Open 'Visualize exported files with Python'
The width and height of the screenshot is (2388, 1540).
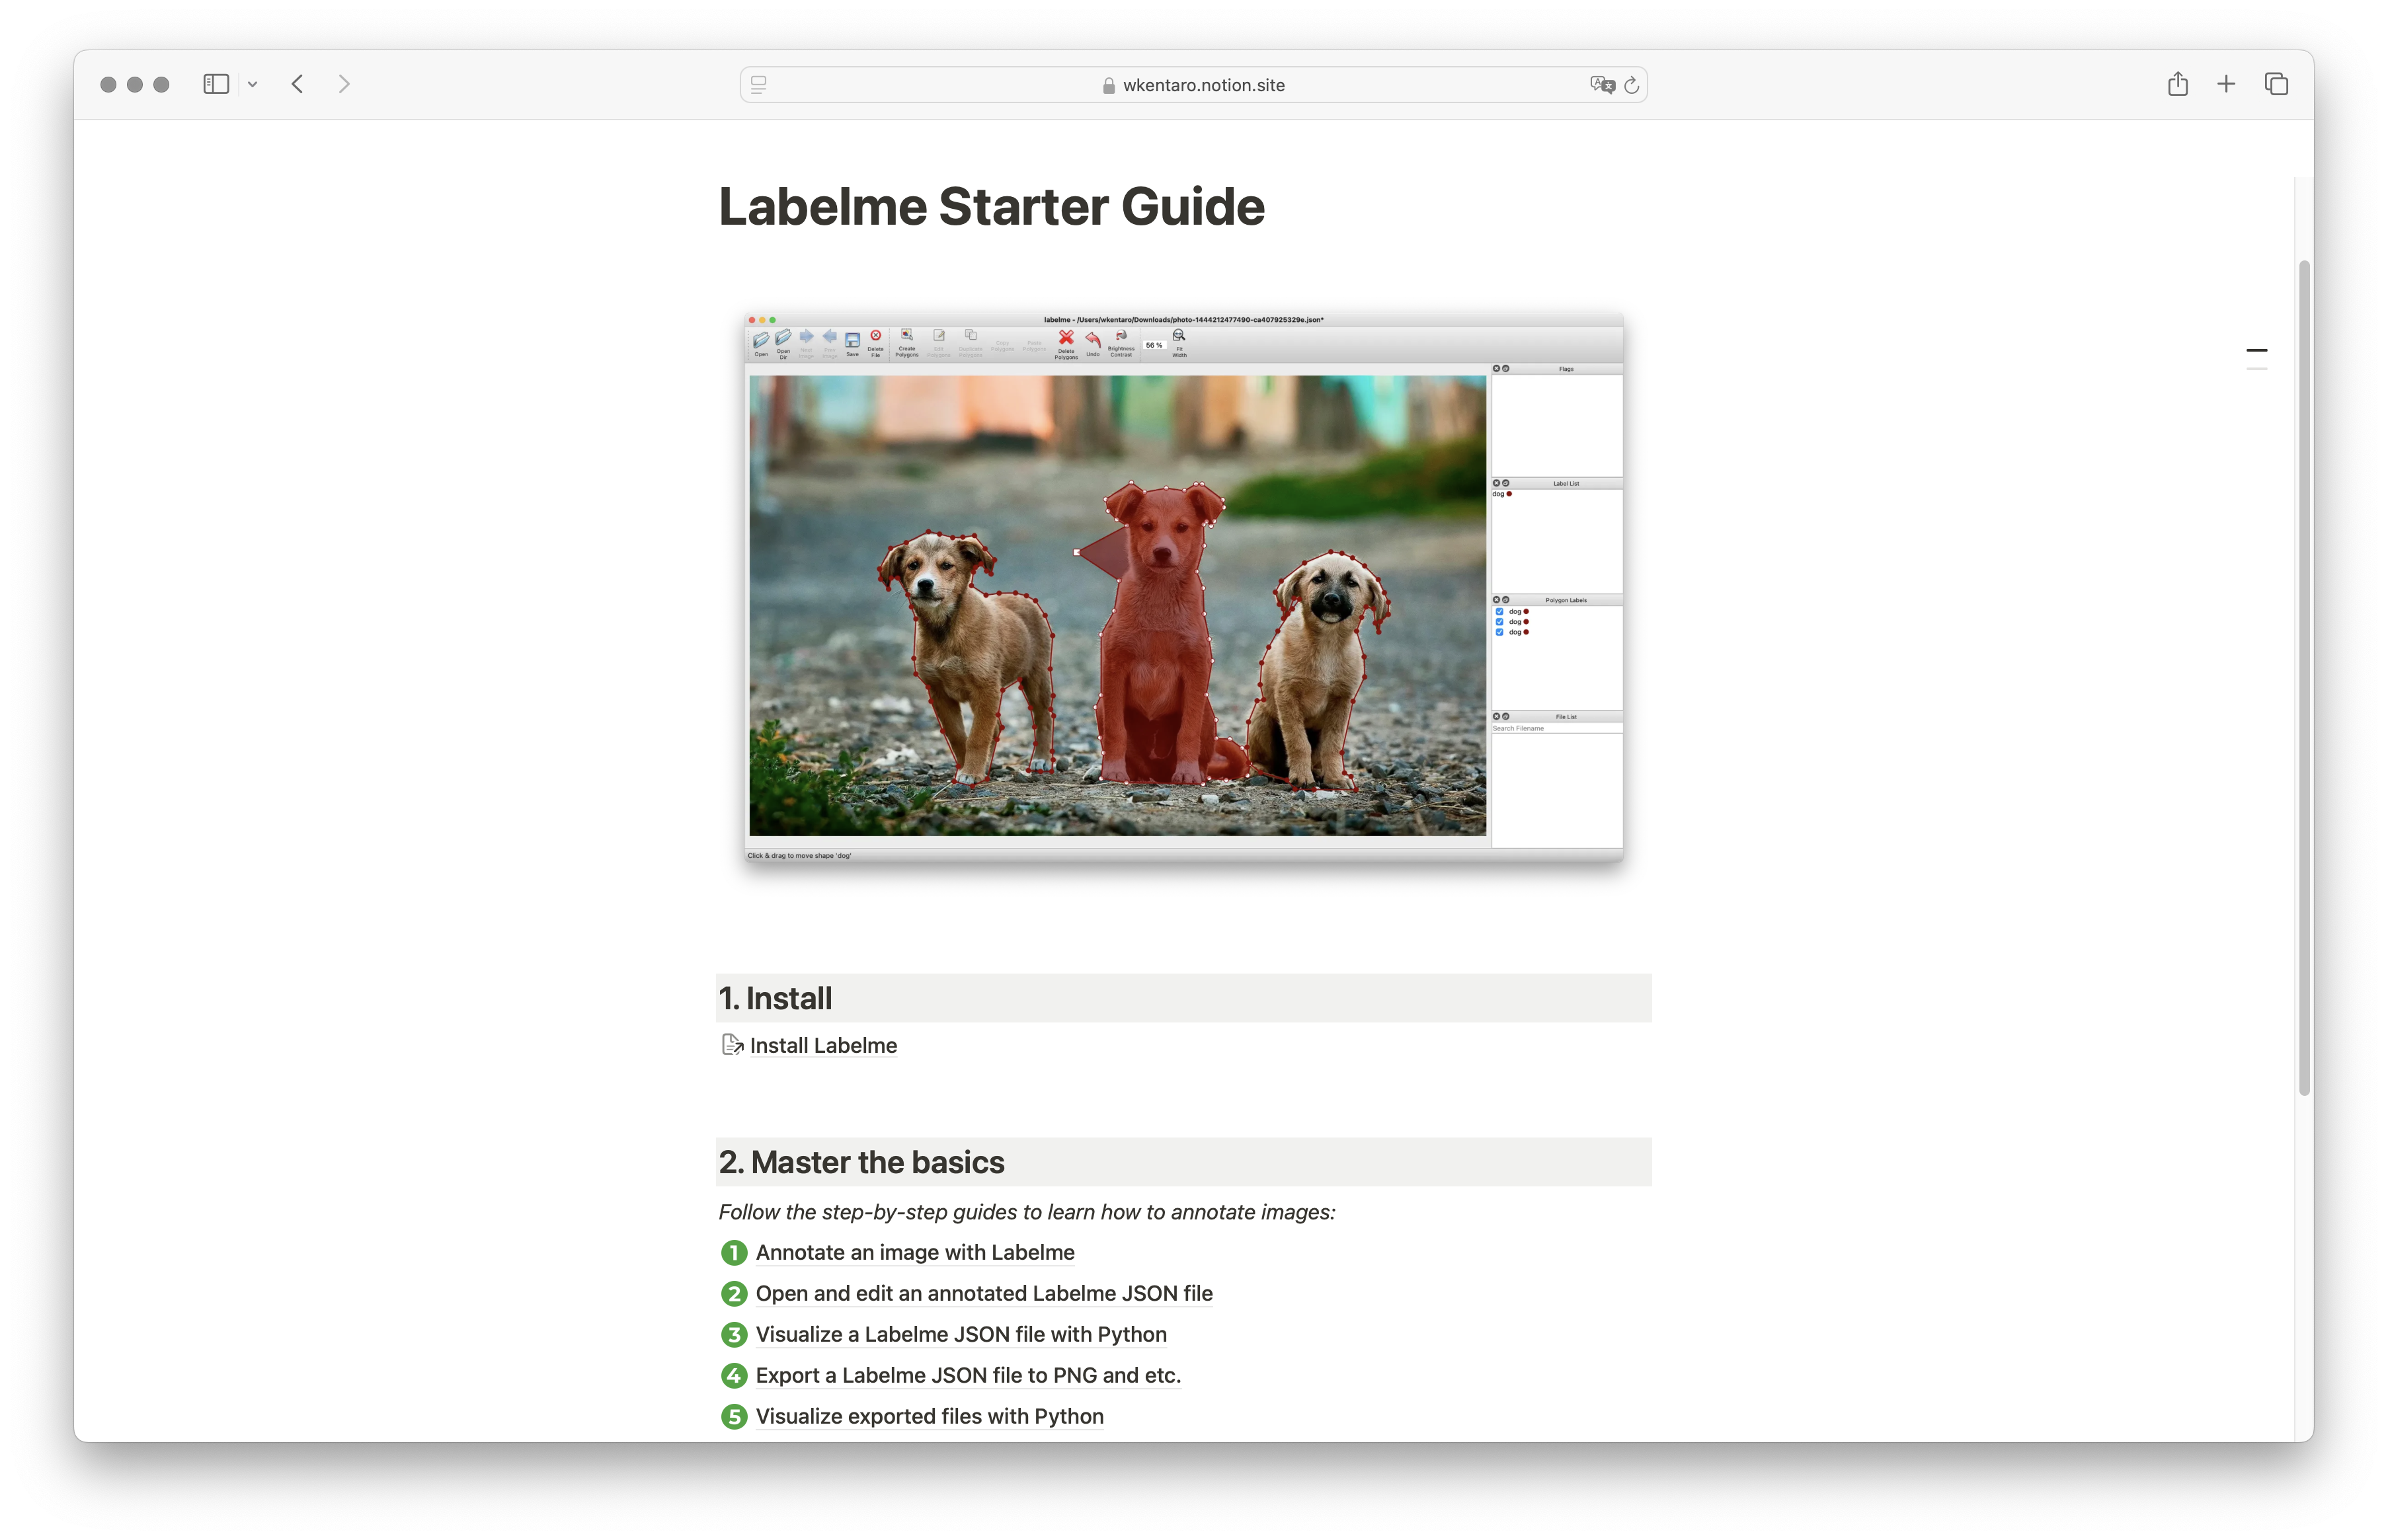[x=929, y=1416]
